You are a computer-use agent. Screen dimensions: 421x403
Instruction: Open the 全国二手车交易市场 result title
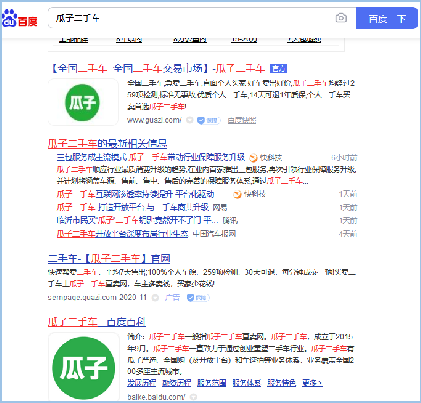pyautogui.click(x=158, y=69)
